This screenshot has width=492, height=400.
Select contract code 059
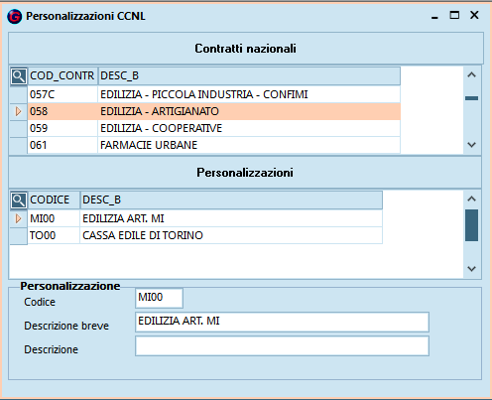pos(62,128)
